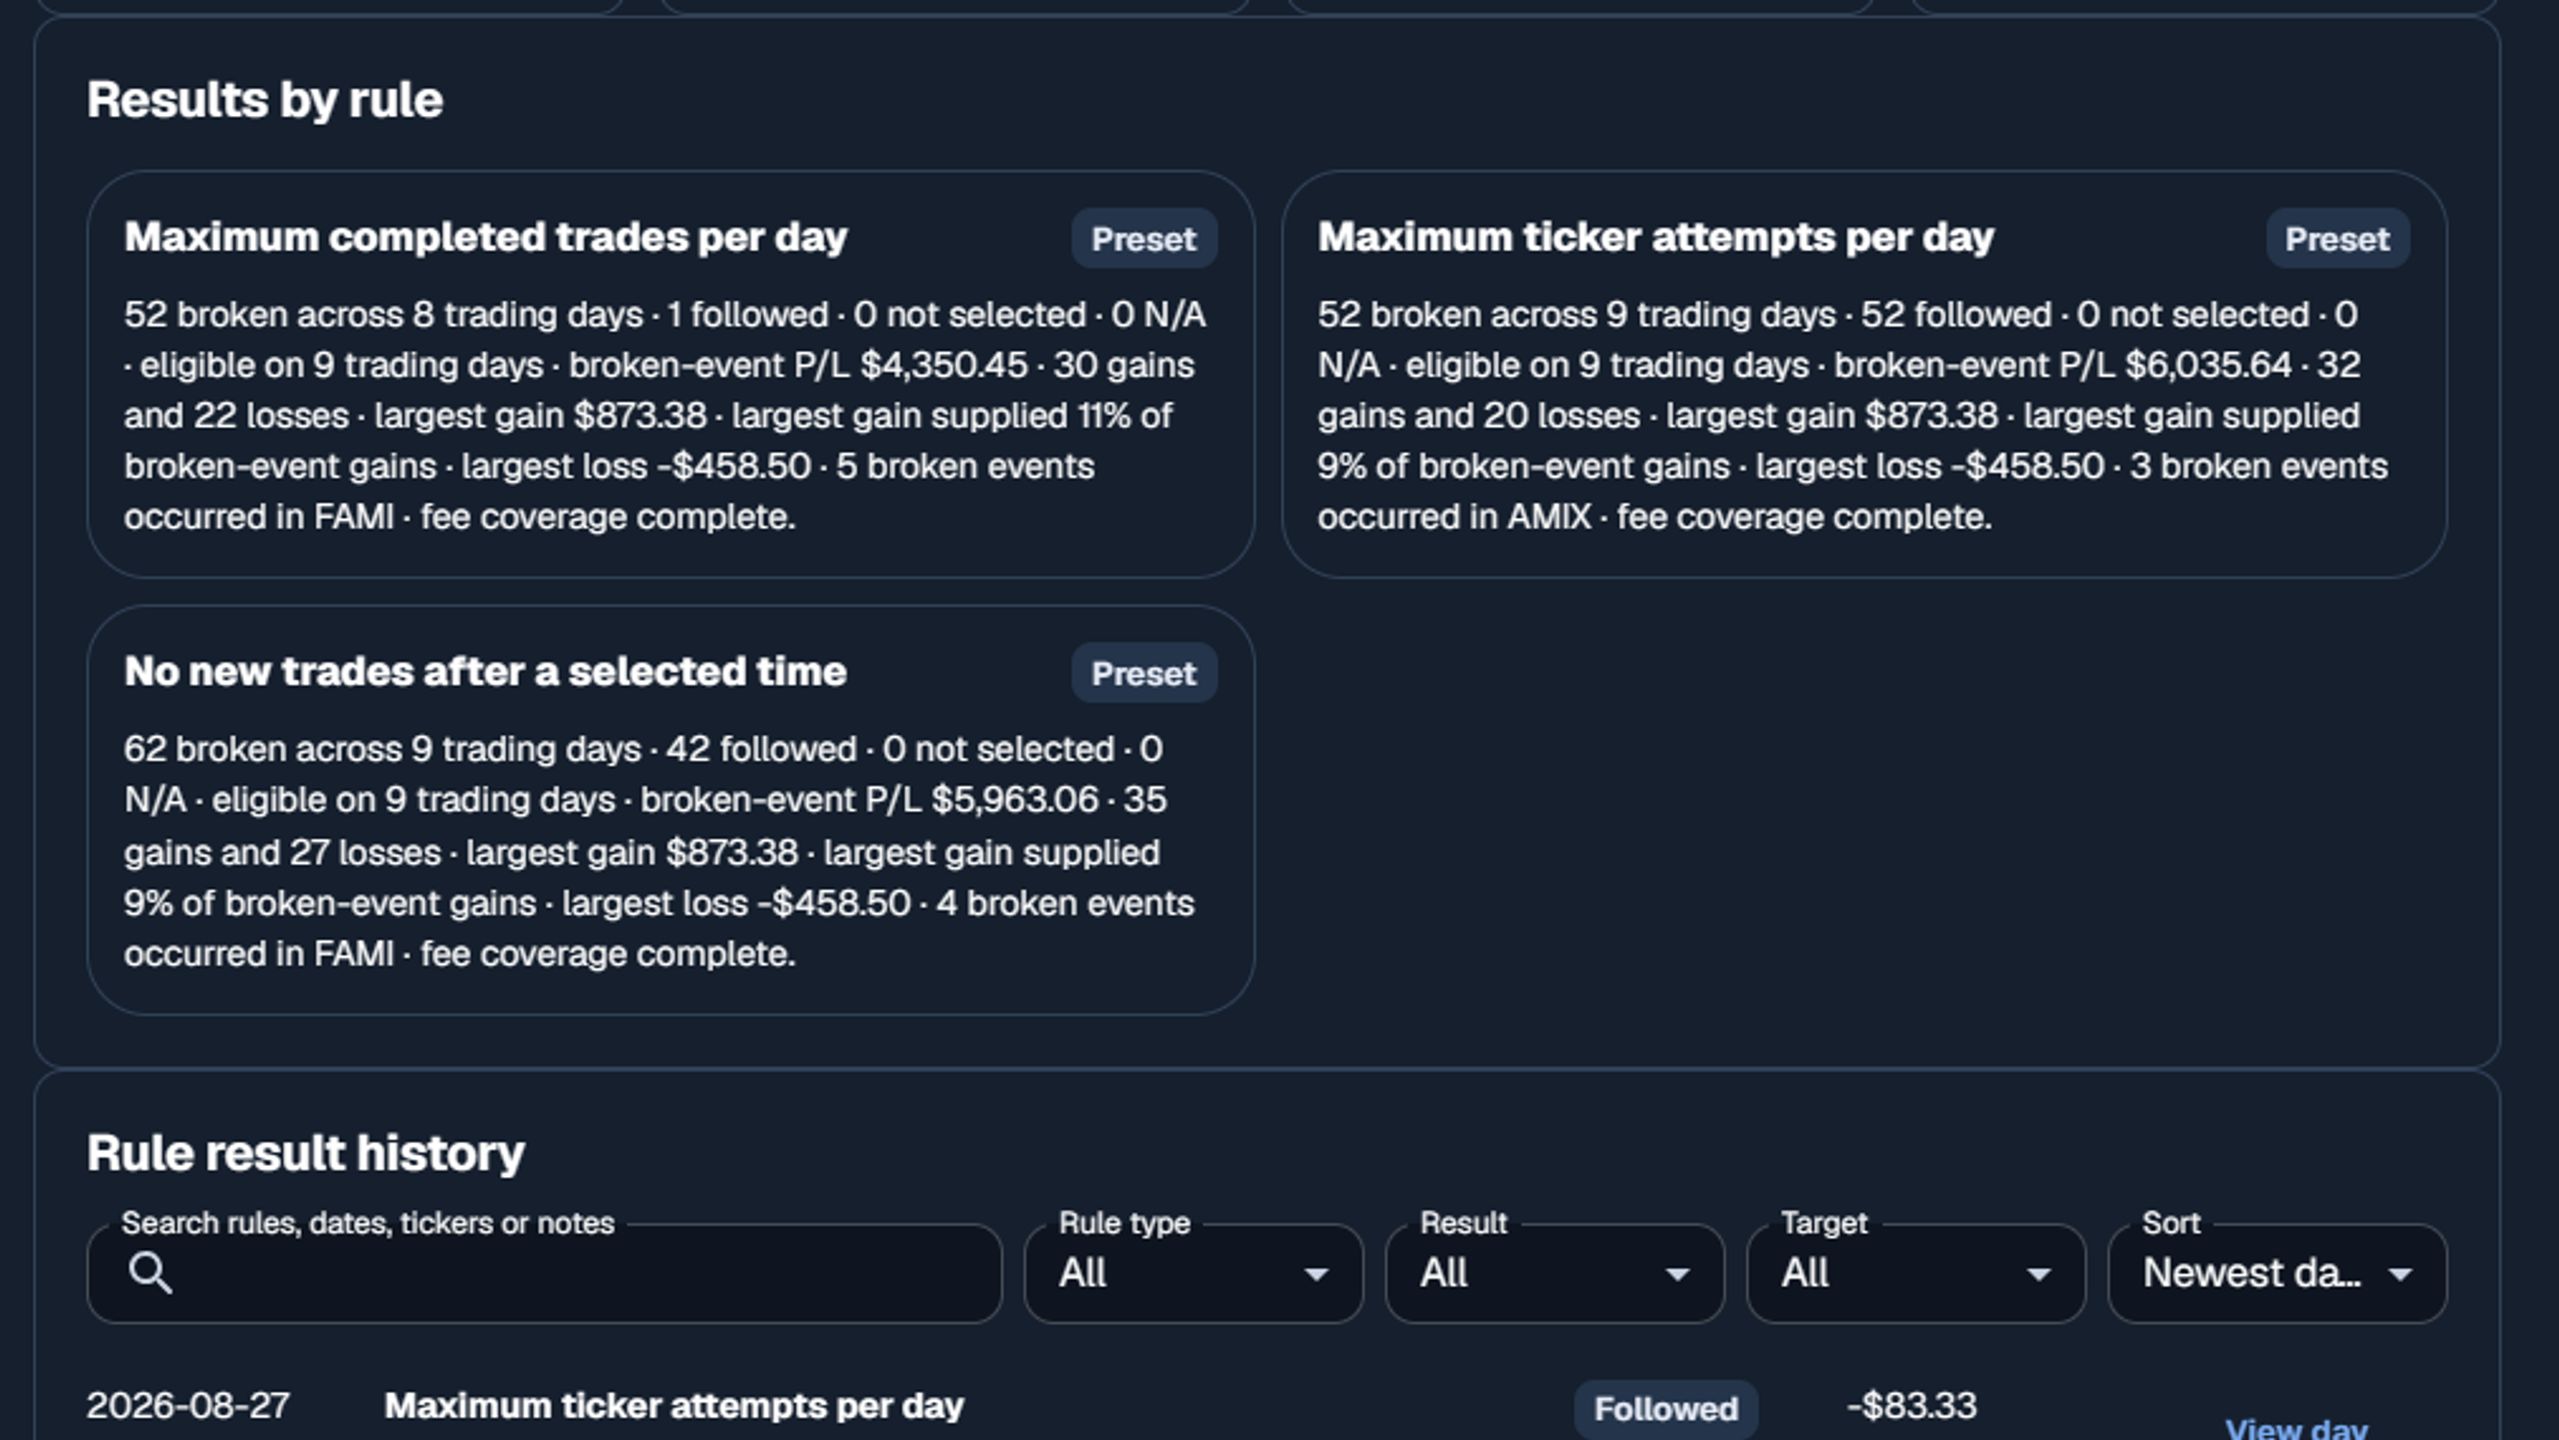Open Maximum ticker attempts per day card
The image size is (2559, 1440).
[x=1864, y=374]
